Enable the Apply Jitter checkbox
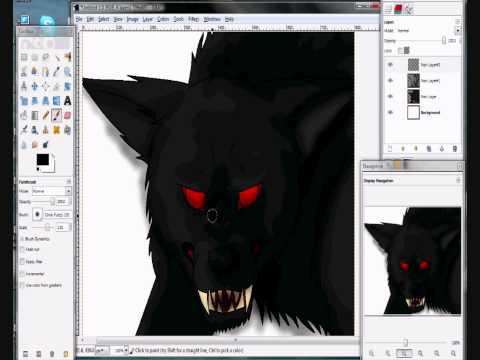 pyautogui.click(x=22, y=262)
